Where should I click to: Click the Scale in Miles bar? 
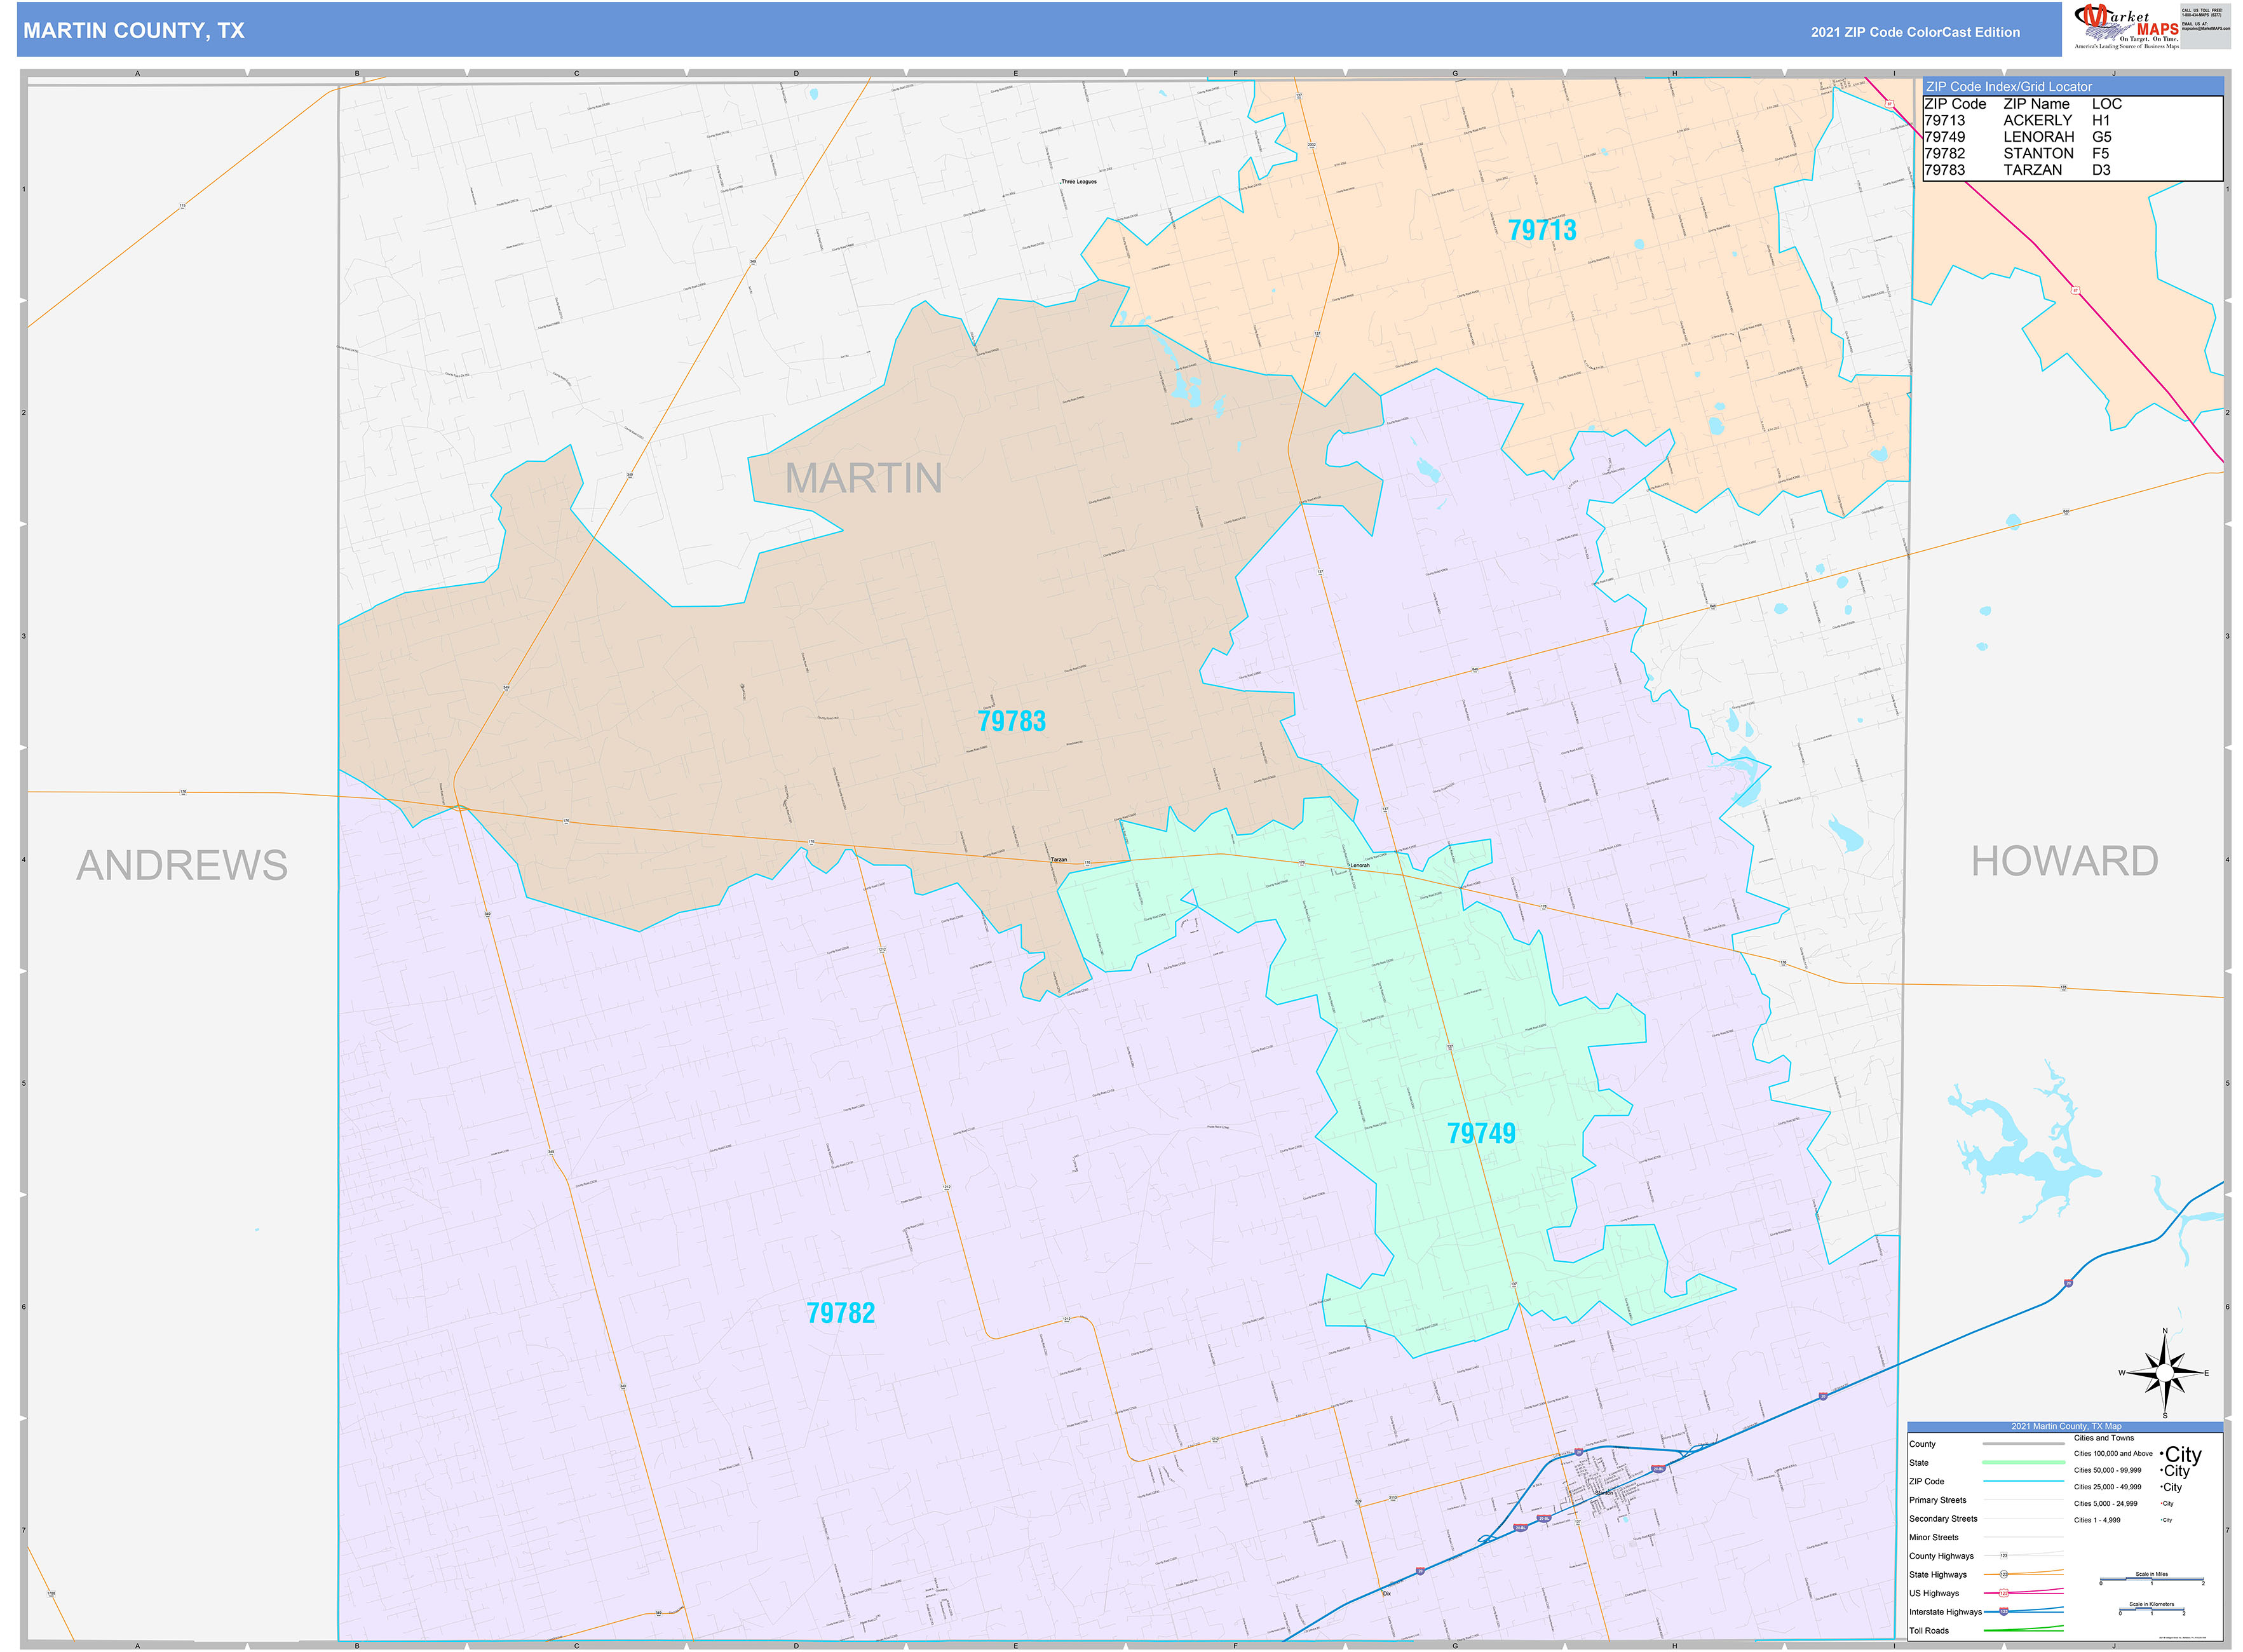[2152, 1579]
